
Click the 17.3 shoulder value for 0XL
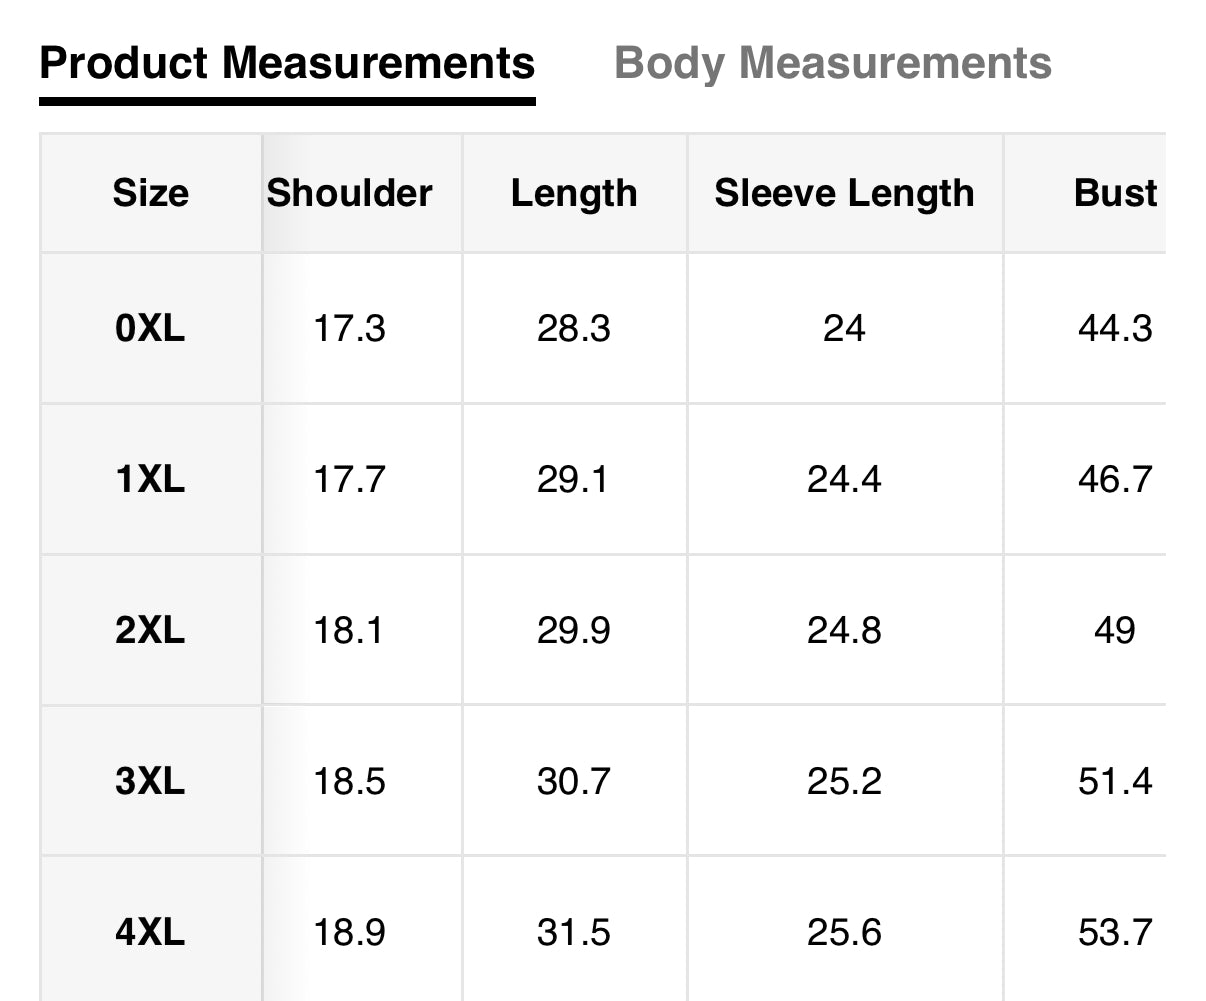[x=349, y=328]
